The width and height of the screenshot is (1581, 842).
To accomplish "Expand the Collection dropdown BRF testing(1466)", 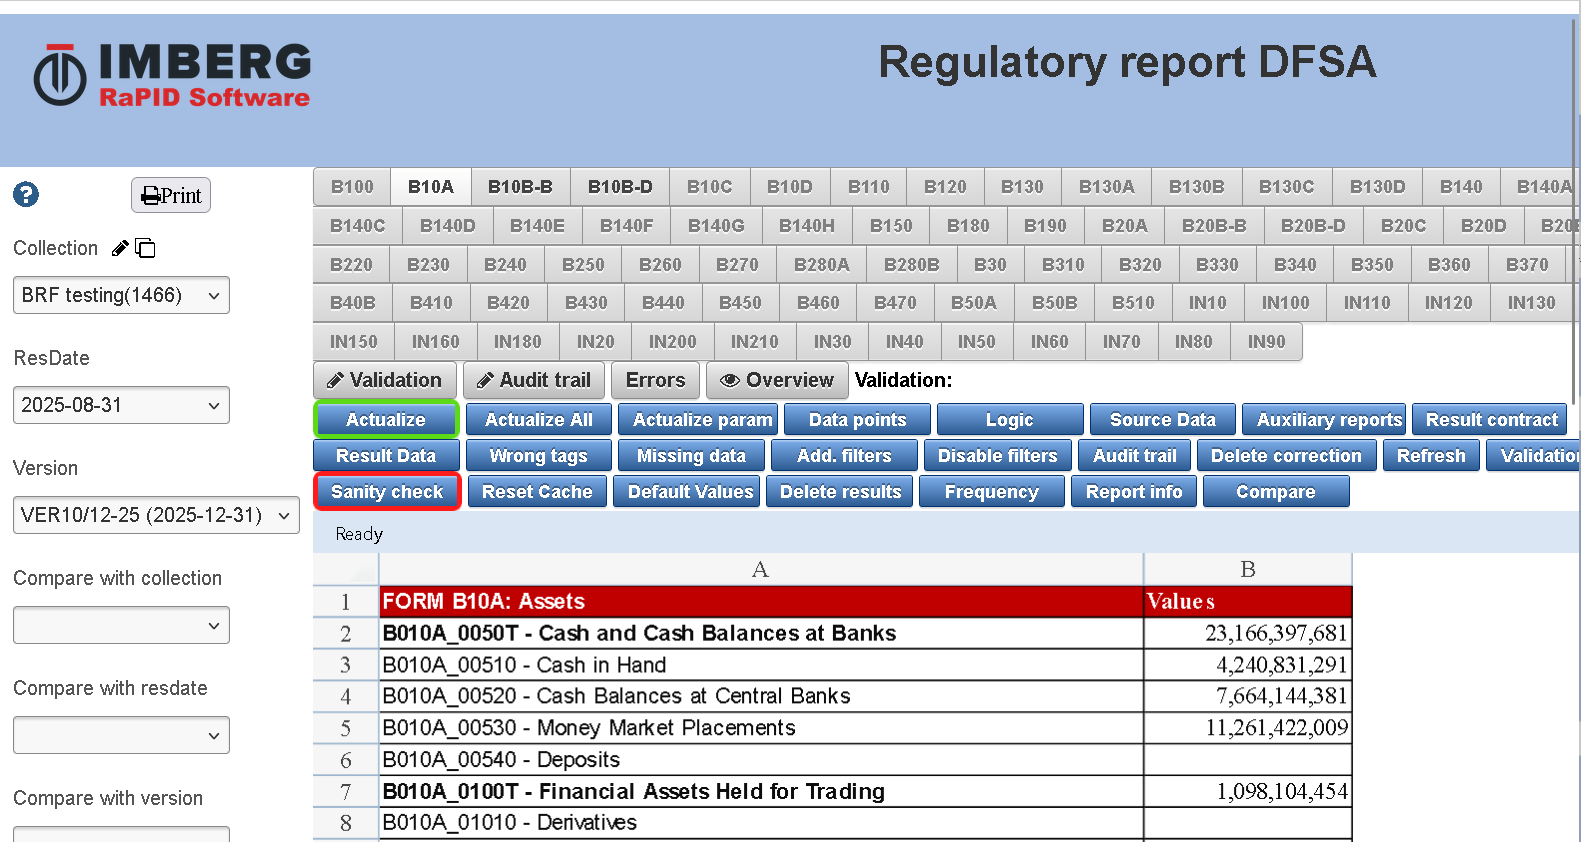I will pos(121,295).
